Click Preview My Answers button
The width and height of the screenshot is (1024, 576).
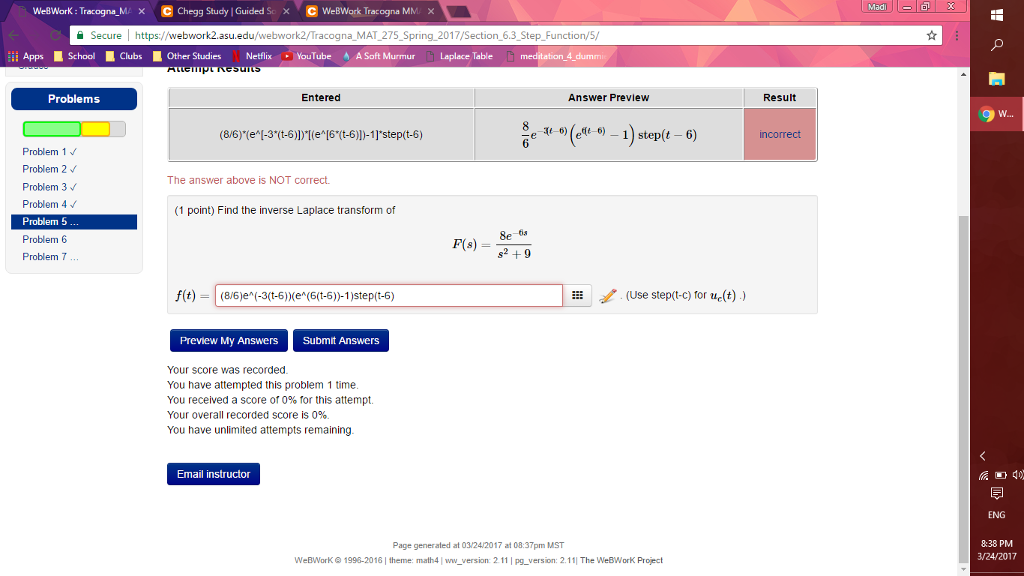coord(229,340)
